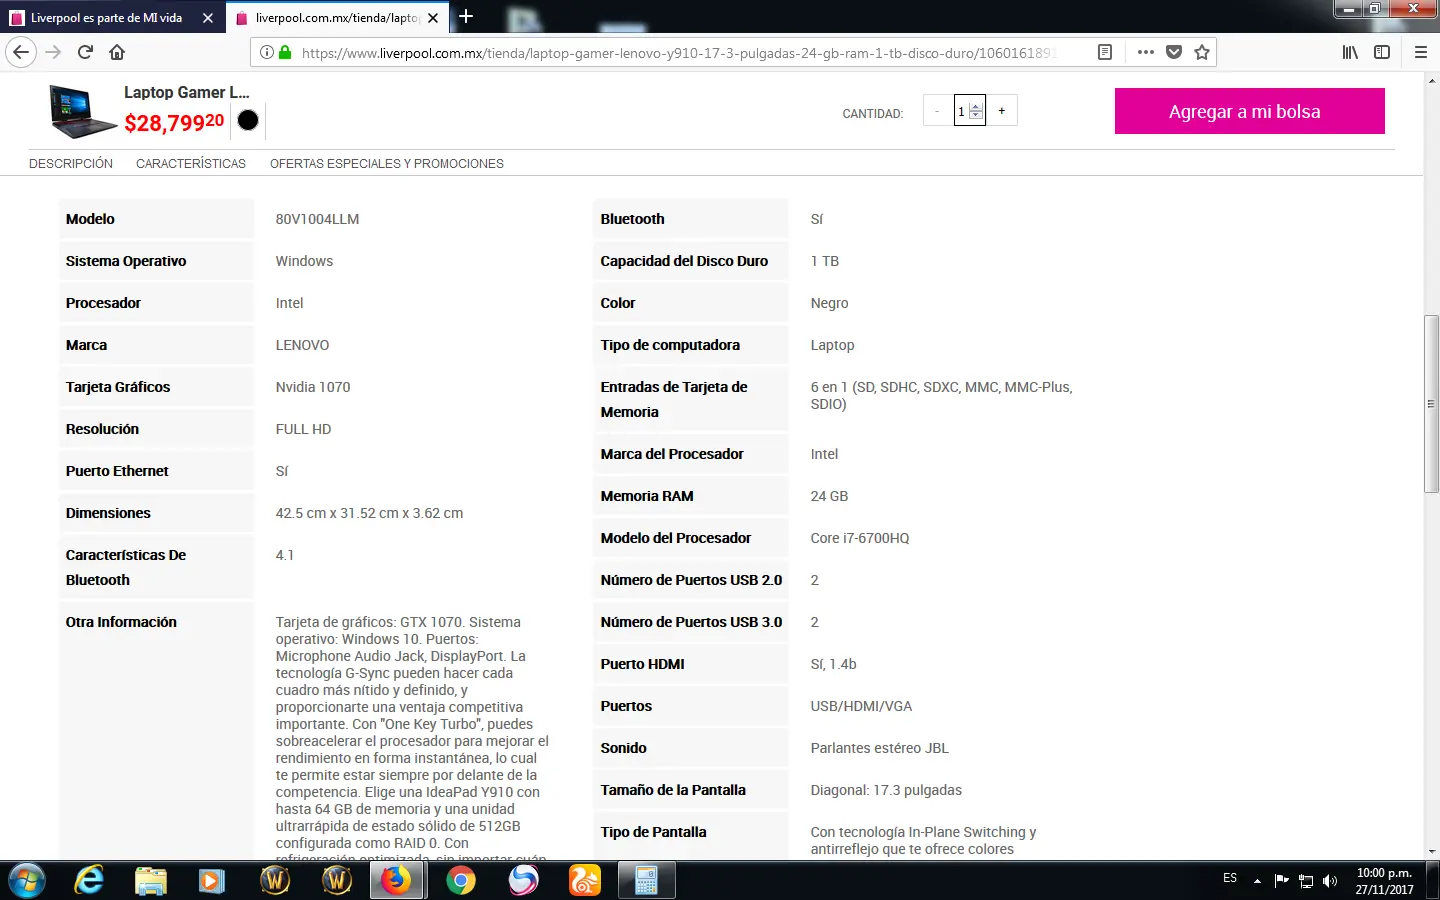Viewport: 1440px width, 900px height.
Task: Switch to the 'Liverpool es parte de MI vida' tab
Action: pyautogui.click(x=112, y=18)
